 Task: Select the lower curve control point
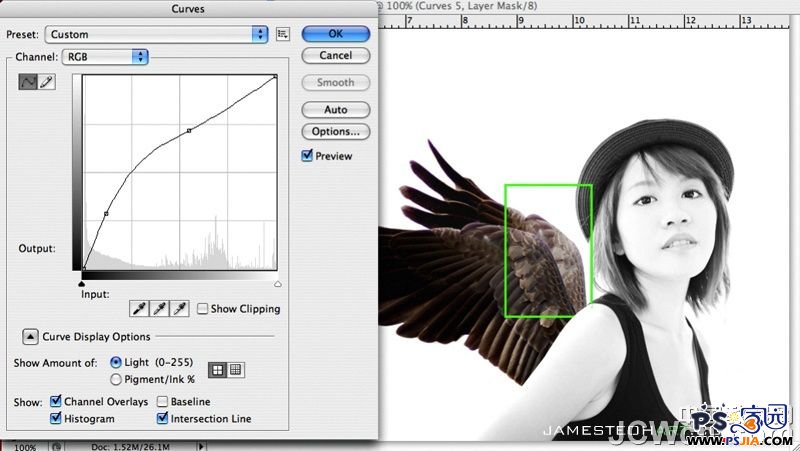tap(106, 213)
